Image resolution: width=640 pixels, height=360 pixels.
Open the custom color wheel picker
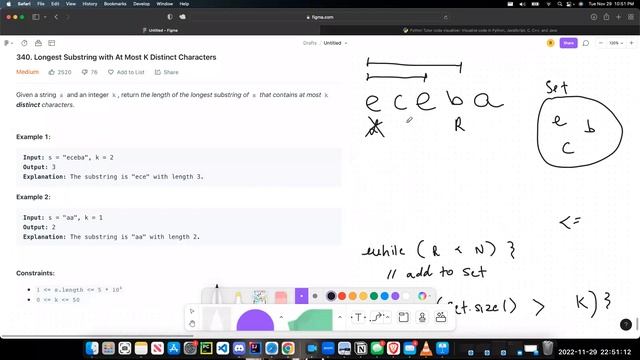422,296
